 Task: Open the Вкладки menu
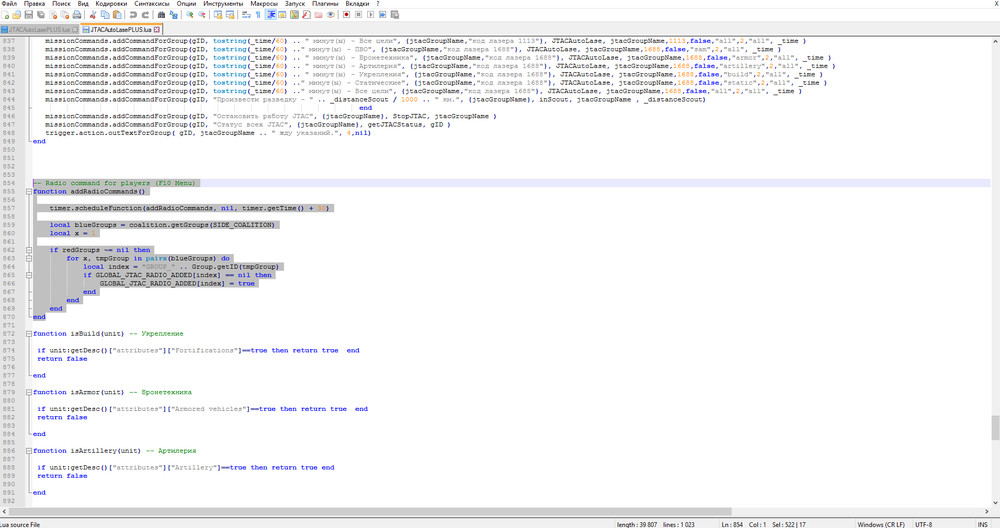click(x=357, y=3)
